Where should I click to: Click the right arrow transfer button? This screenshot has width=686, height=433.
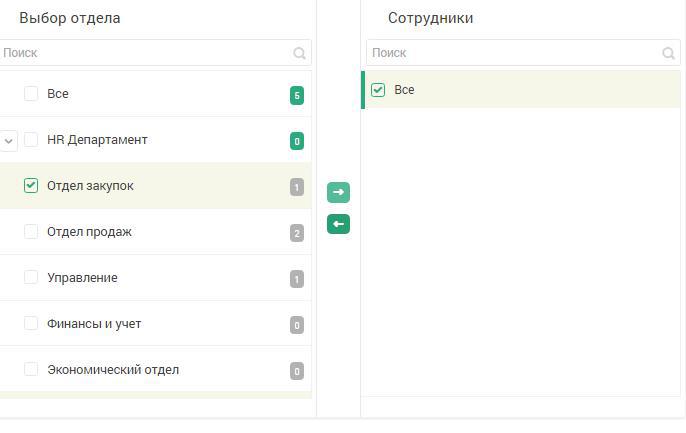point(338,192)
